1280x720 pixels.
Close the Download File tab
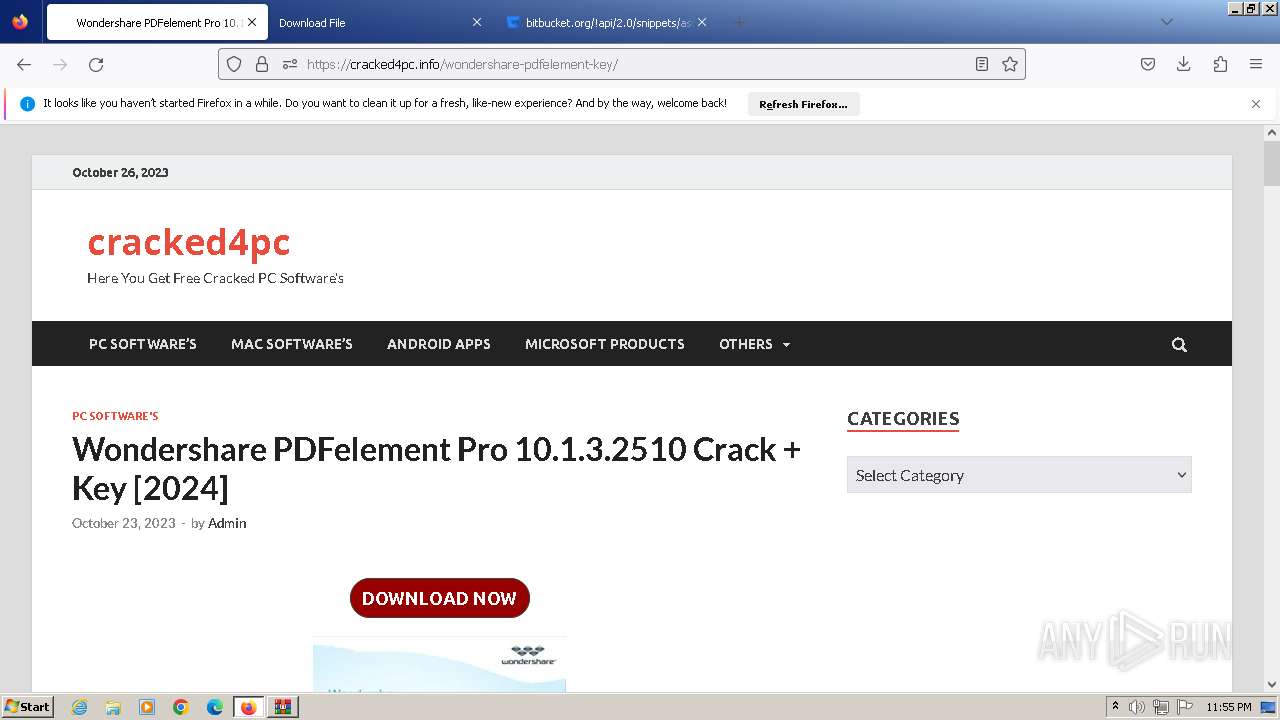476,22
